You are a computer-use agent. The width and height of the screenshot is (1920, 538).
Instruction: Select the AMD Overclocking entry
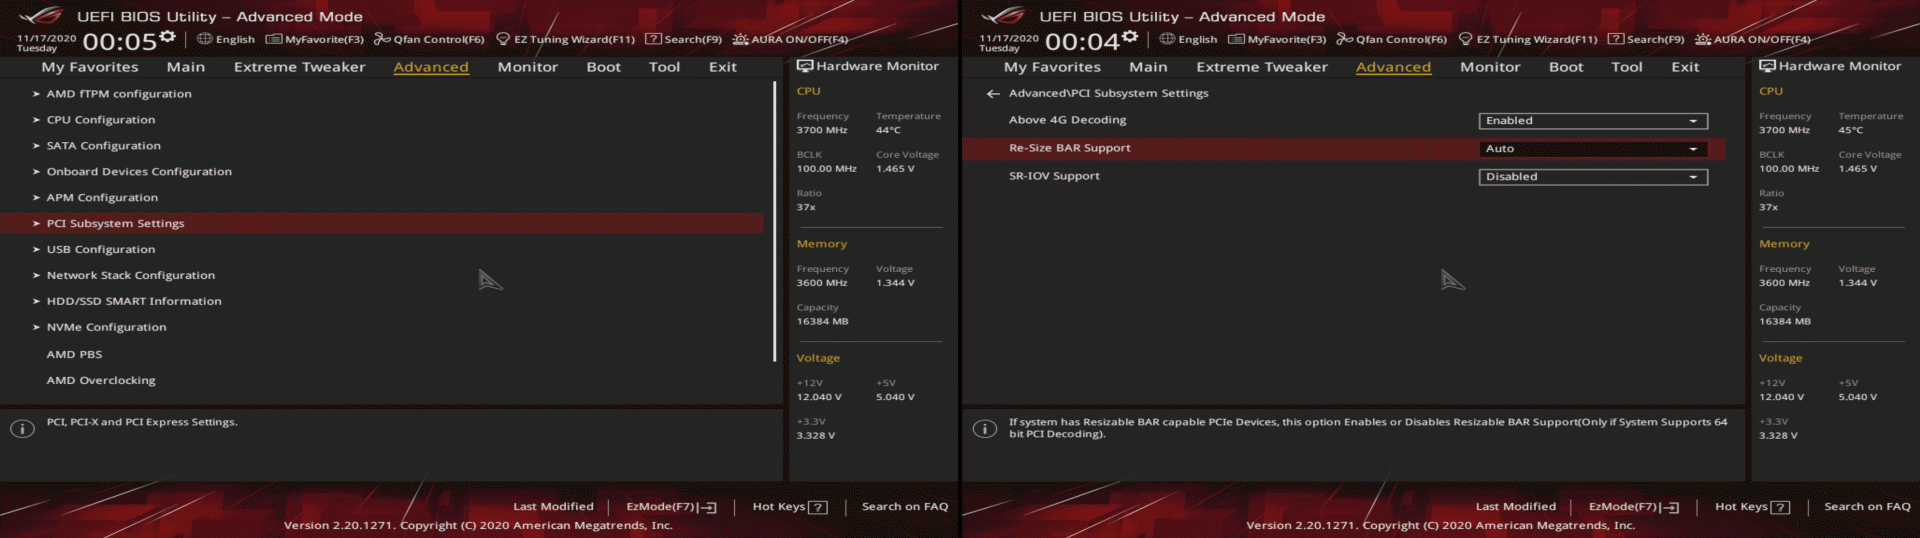[x=101, y=381]
